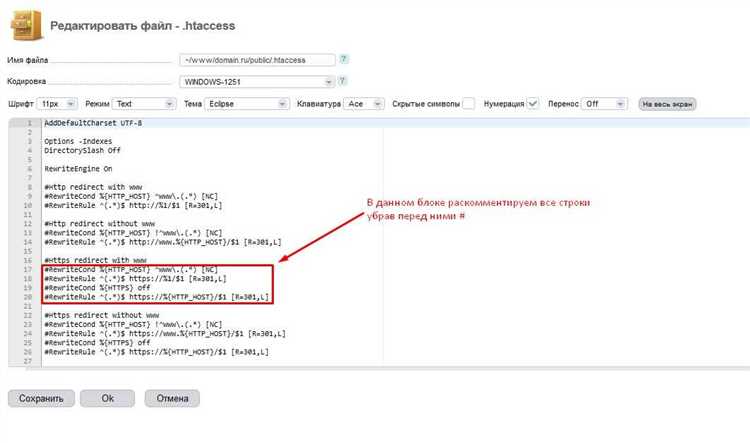This screenshot has width=750, height=443.
Task: Click line 14 RewriteRule http://www text
Action: [163, 242]
